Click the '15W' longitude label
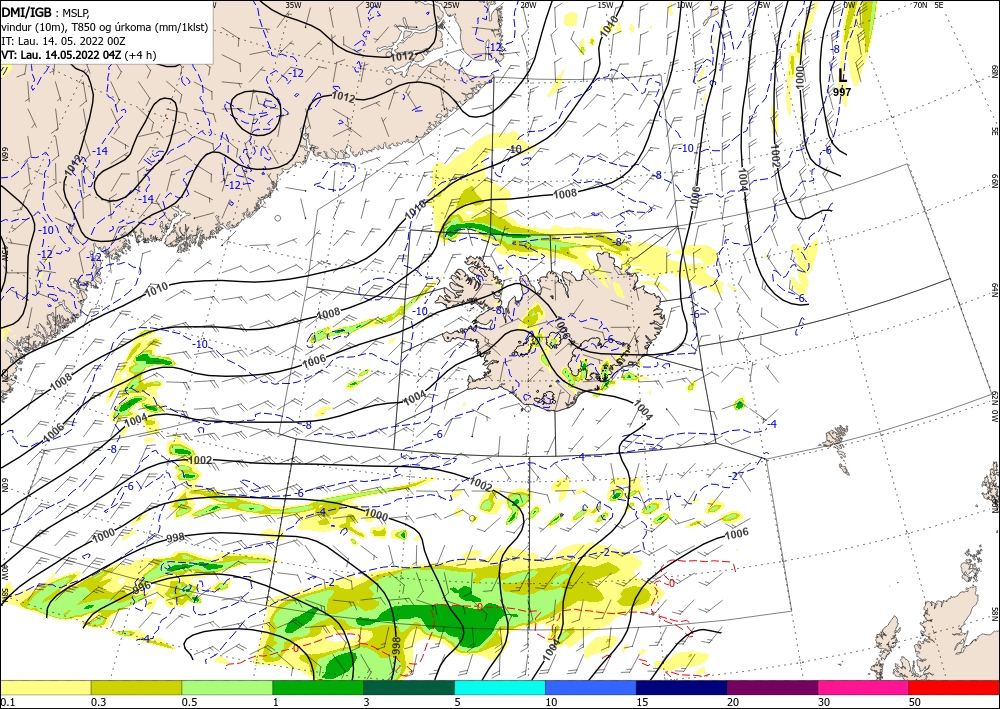Screen dimensions: 1000x709 click(x=605, y=5)
